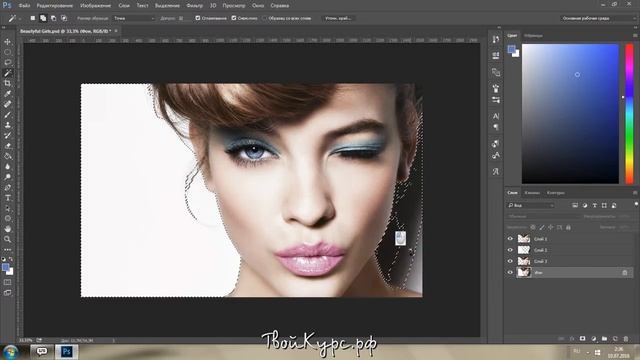Close the Beautyful Girls document tab
Viewport: 640px width, 360px height.
116,31
